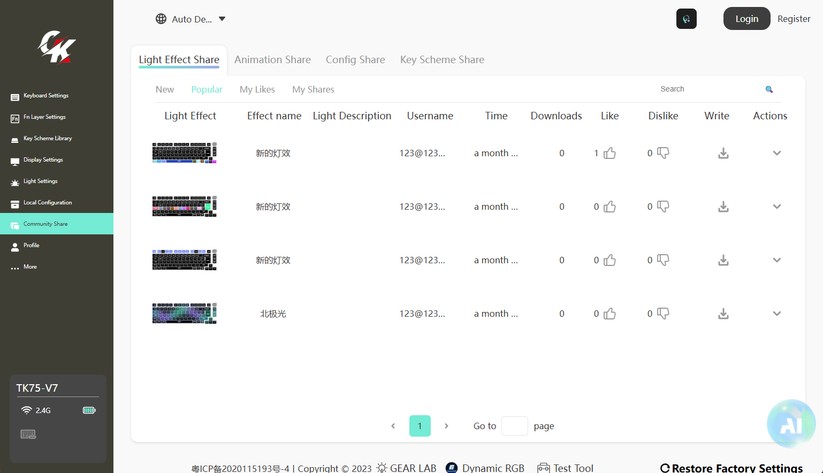
Task: Click the customer support headset icon
Action: tap(686, 19)
